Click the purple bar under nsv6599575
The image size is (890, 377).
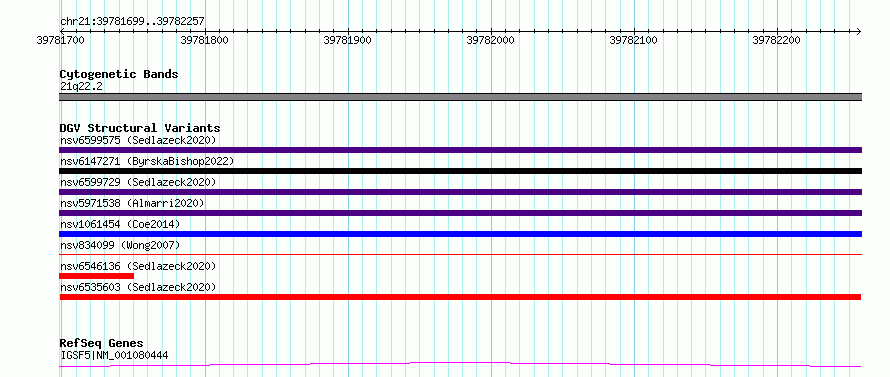[460, 150]
